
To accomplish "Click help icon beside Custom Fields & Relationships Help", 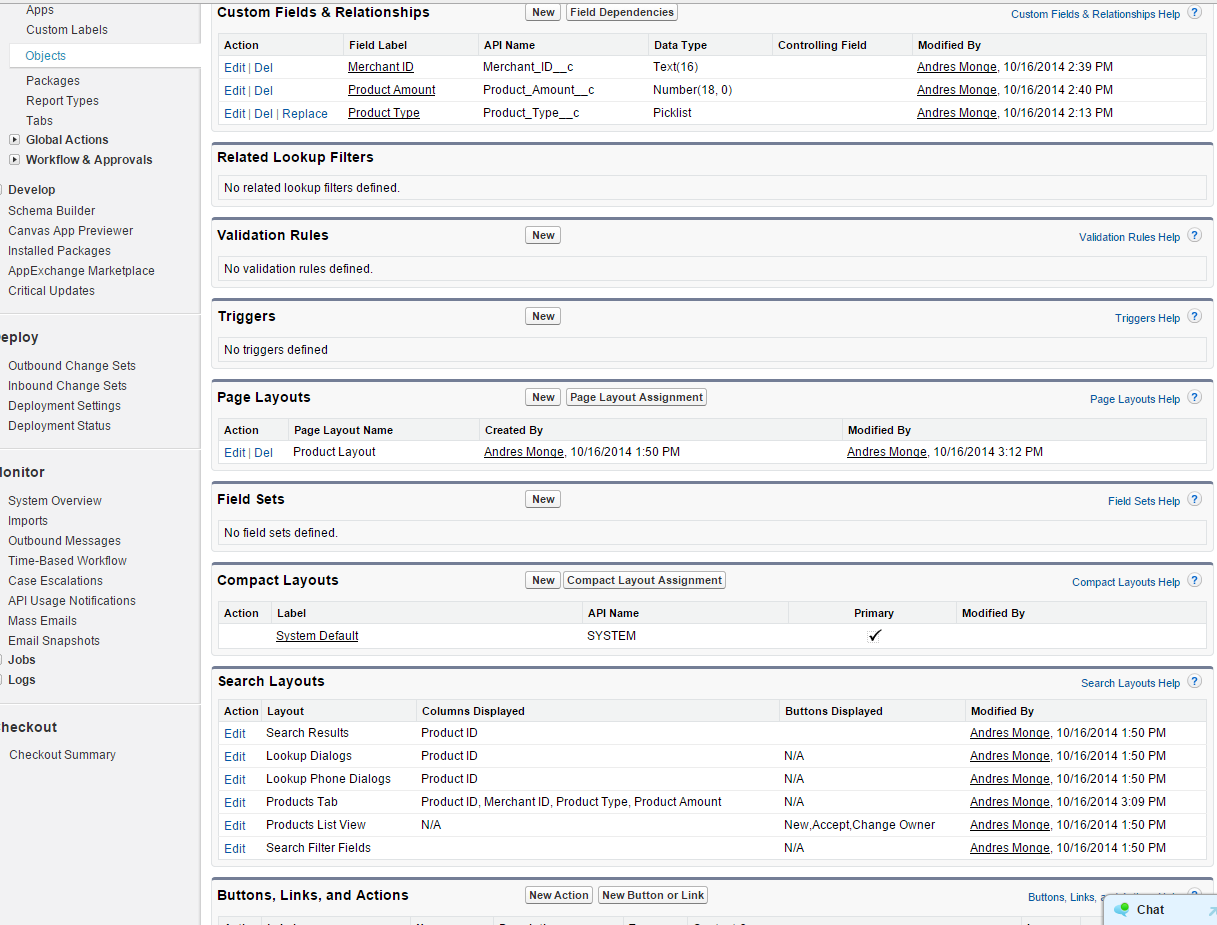I will pos(1194,13).
